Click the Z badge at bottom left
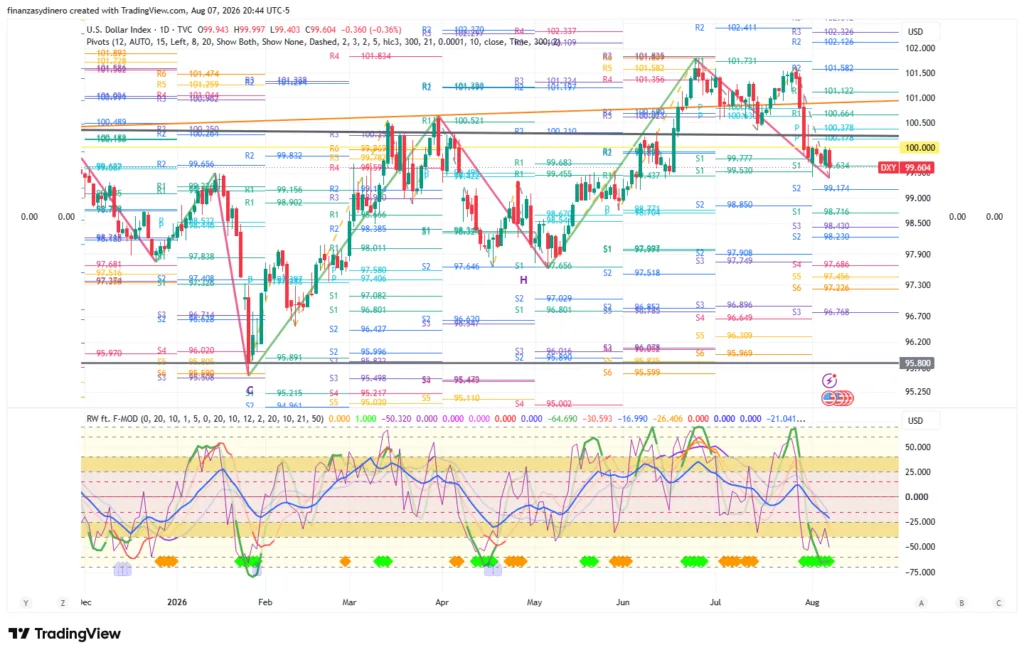This screenshot has height=655, width=1024. pos(63,603)
